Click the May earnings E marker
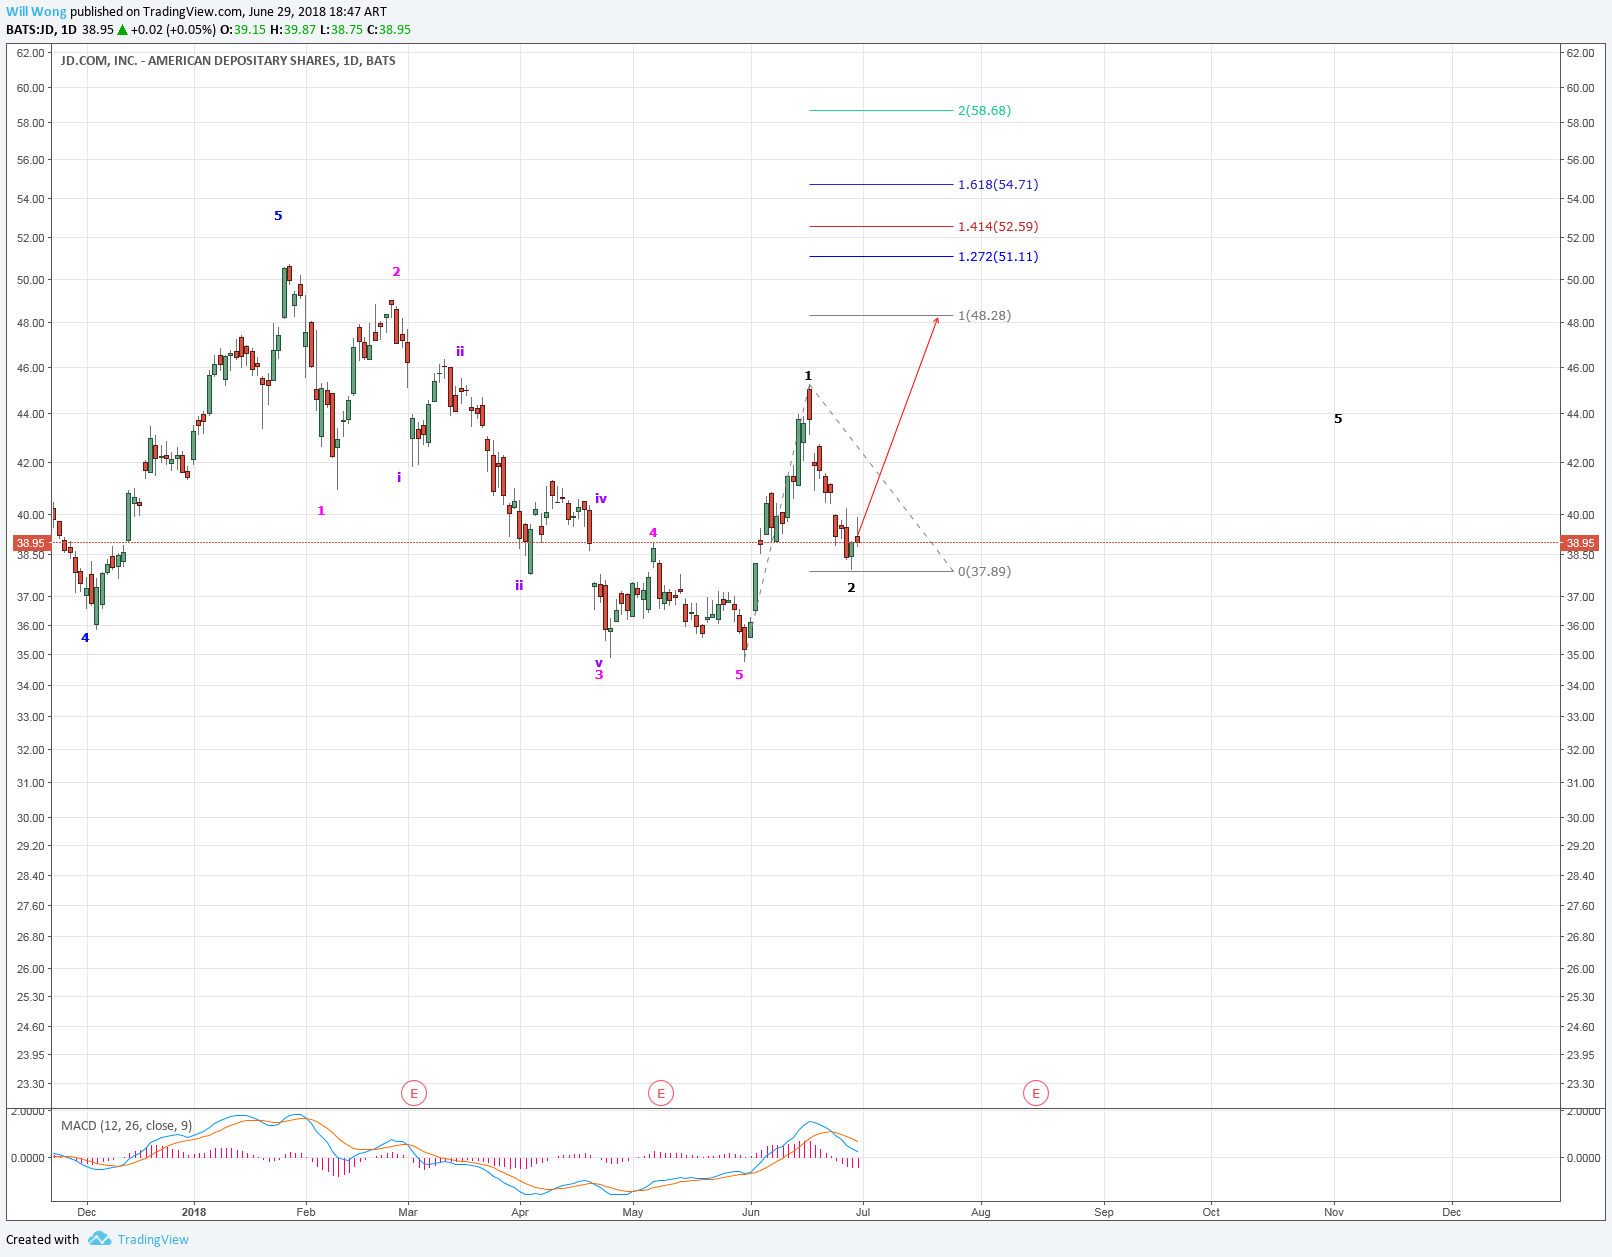 coord(660,1093)
